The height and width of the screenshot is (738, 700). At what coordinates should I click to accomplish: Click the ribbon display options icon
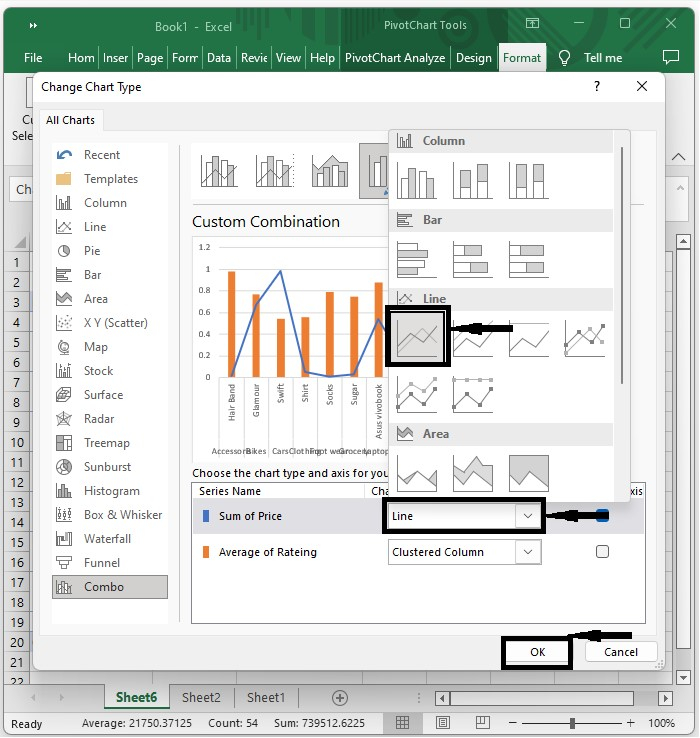click(532, 23)
